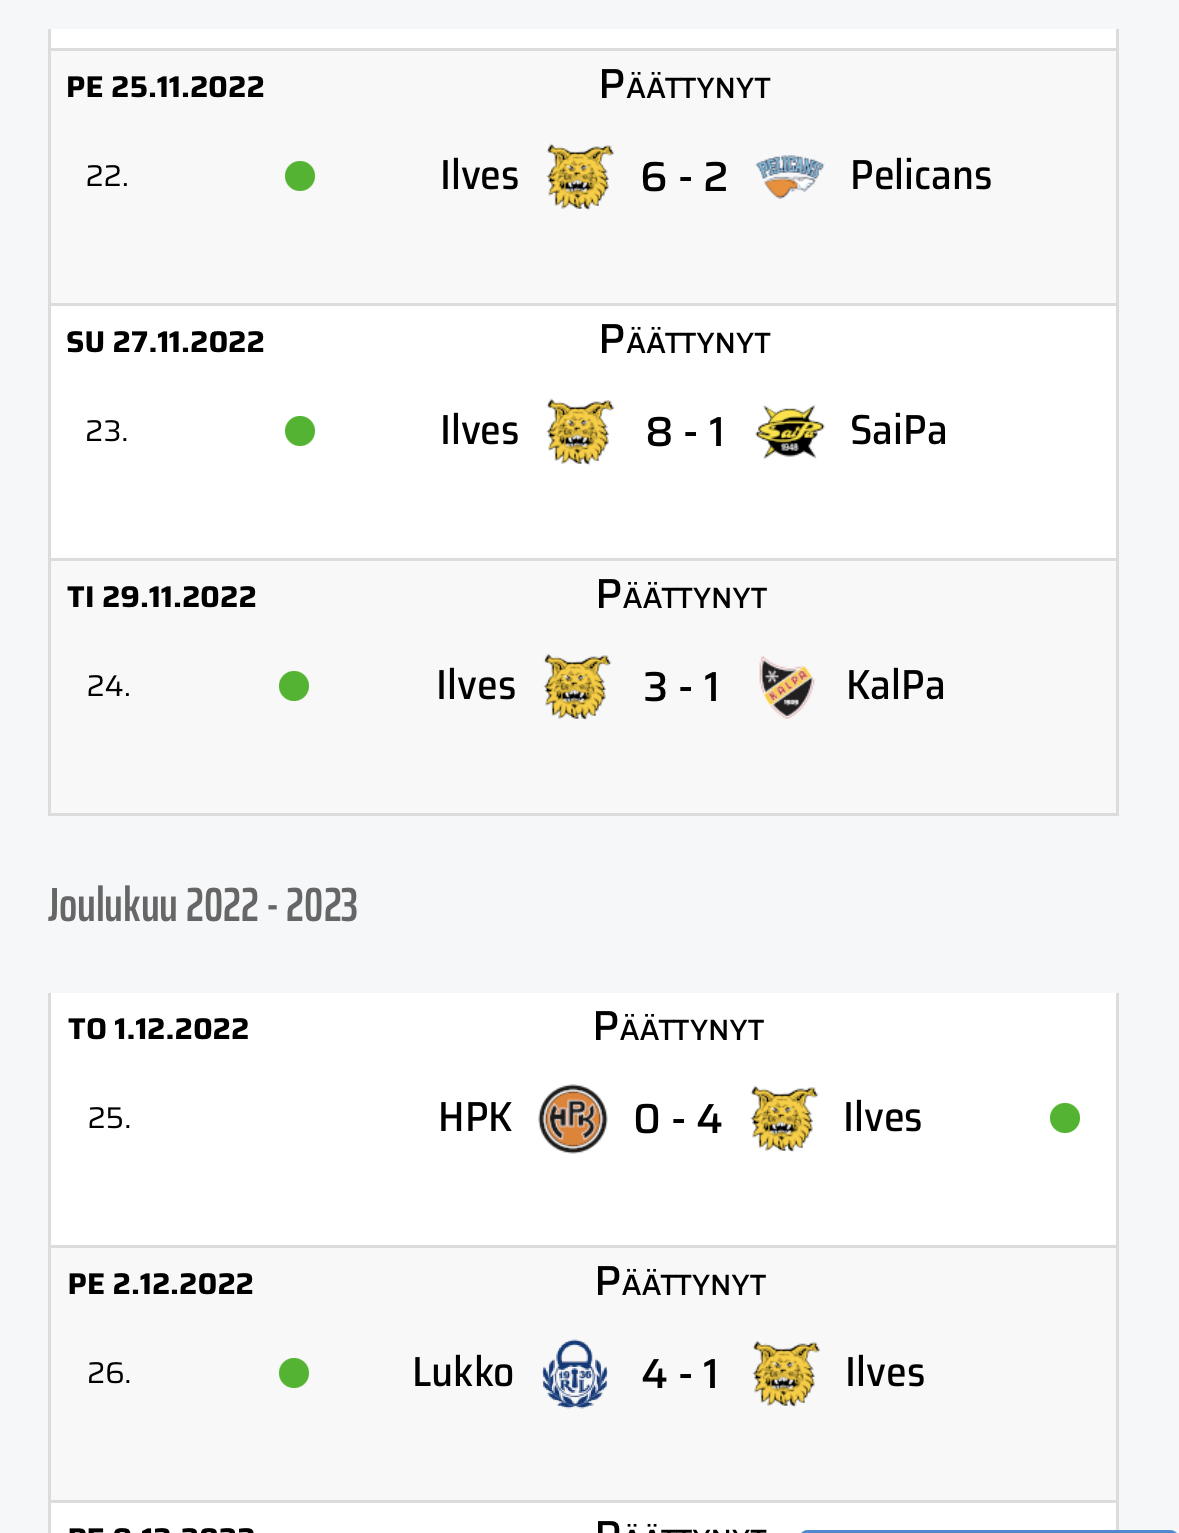Viewport: 1179px width, 1533px height.
Task: Select the Lukko team name
Action: [x=463, y=1373]
